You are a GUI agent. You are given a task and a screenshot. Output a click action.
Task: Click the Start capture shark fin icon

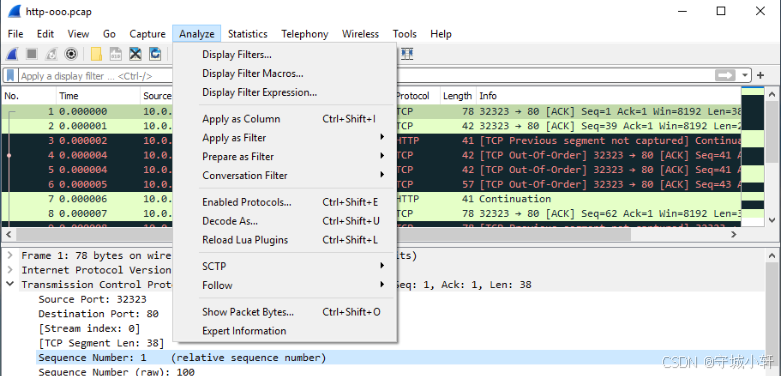12,54
